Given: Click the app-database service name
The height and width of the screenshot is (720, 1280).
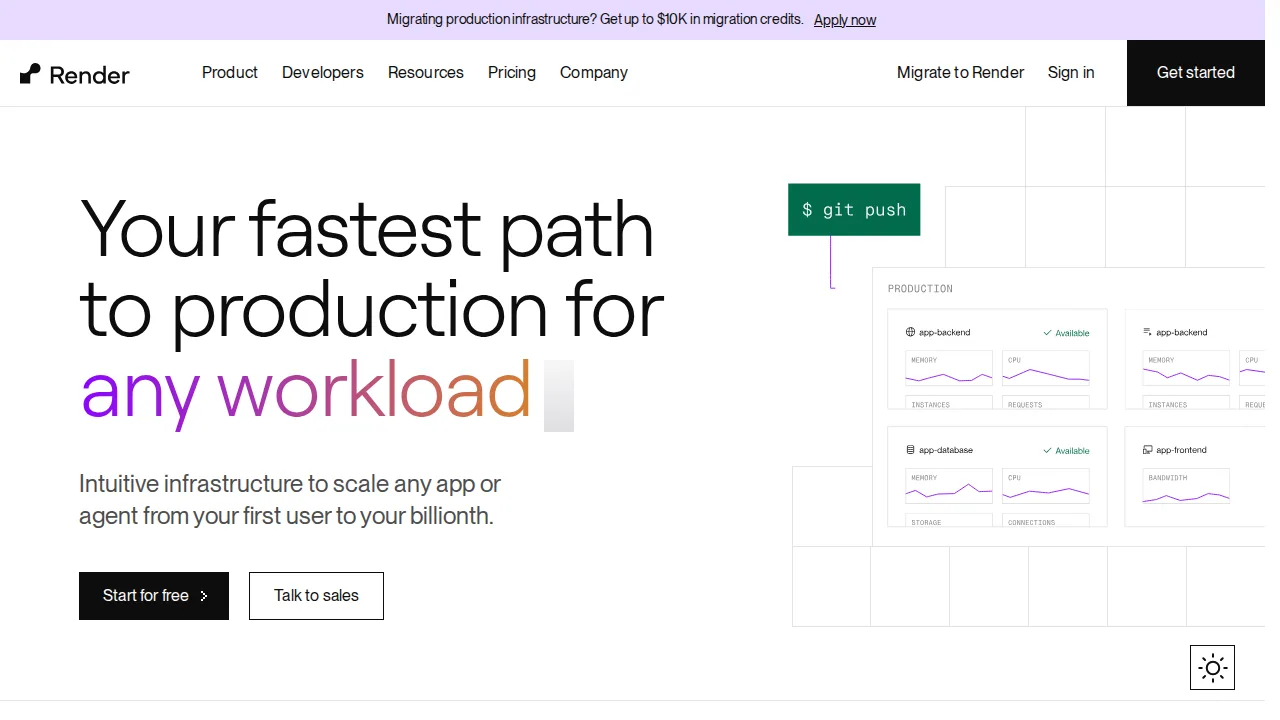Looking at the screenshot, I should tap(946, 450).
